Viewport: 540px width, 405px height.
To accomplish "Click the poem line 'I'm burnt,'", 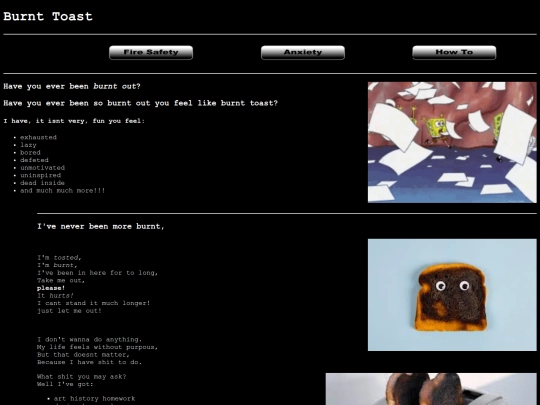I will coord(57,265).
